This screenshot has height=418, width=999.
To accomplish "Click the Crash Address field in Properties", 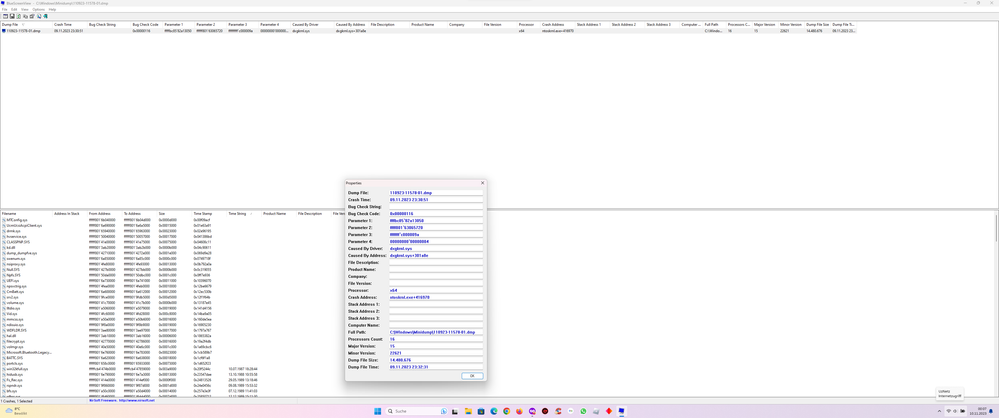I will [436, 297].
